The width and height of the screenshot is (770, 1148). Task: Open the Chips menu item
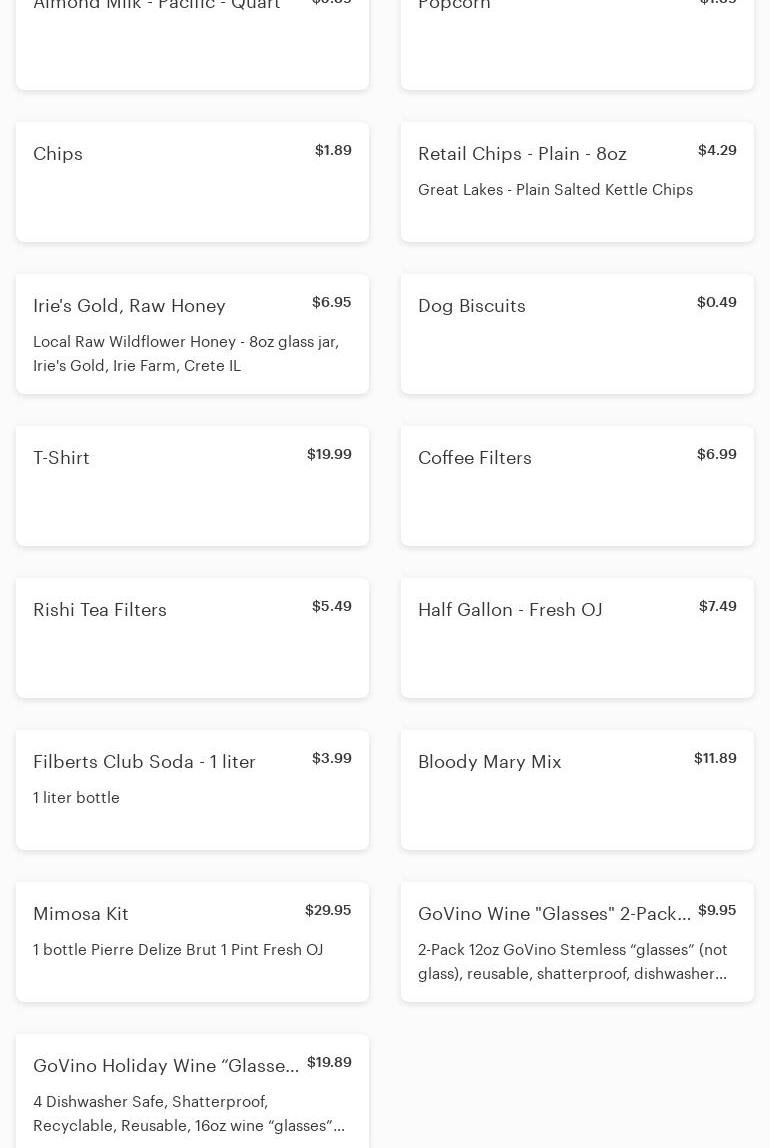click(x=192, y=182)
